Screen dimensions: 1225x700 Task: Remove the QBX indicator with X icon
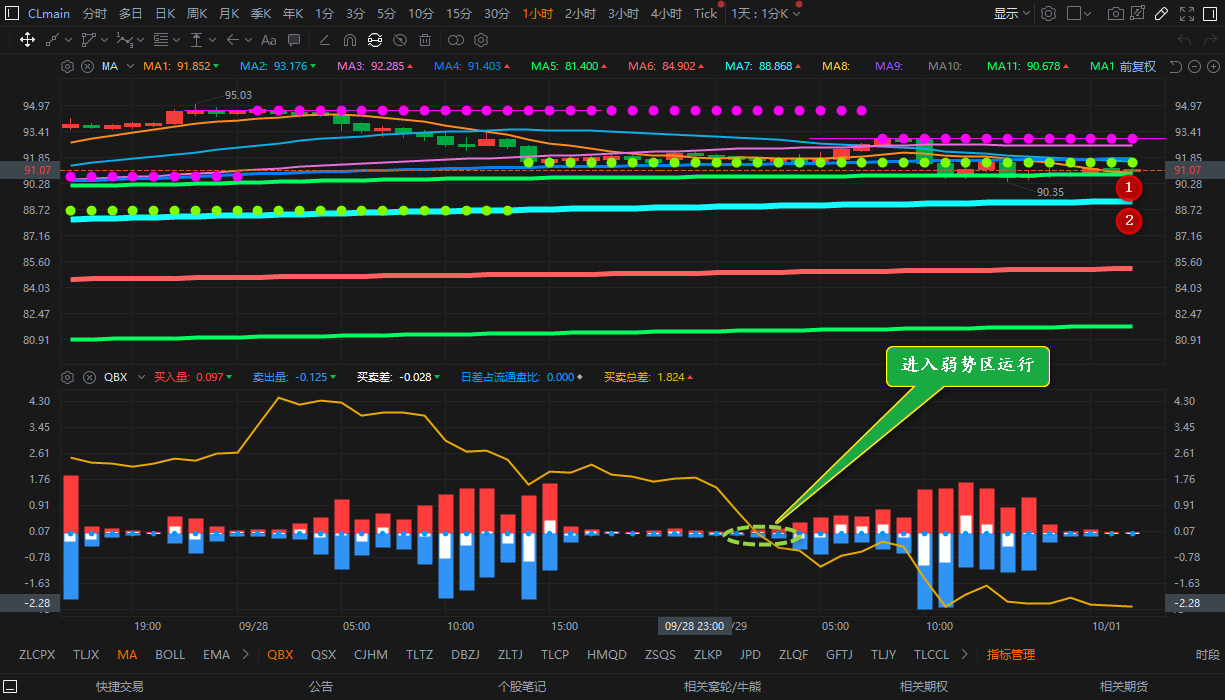tap(87, 377)
